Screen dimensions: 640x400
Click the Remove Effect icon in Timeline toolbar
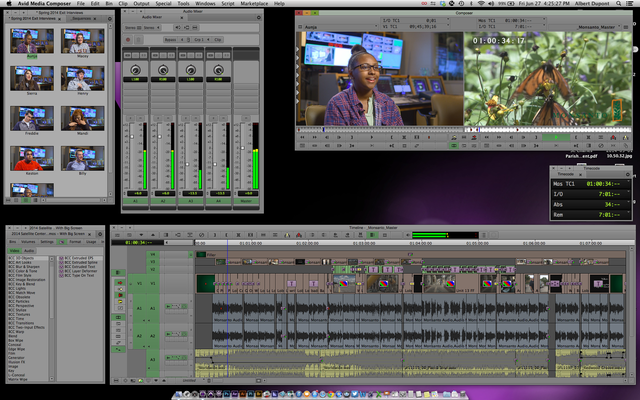click(202, 235)
